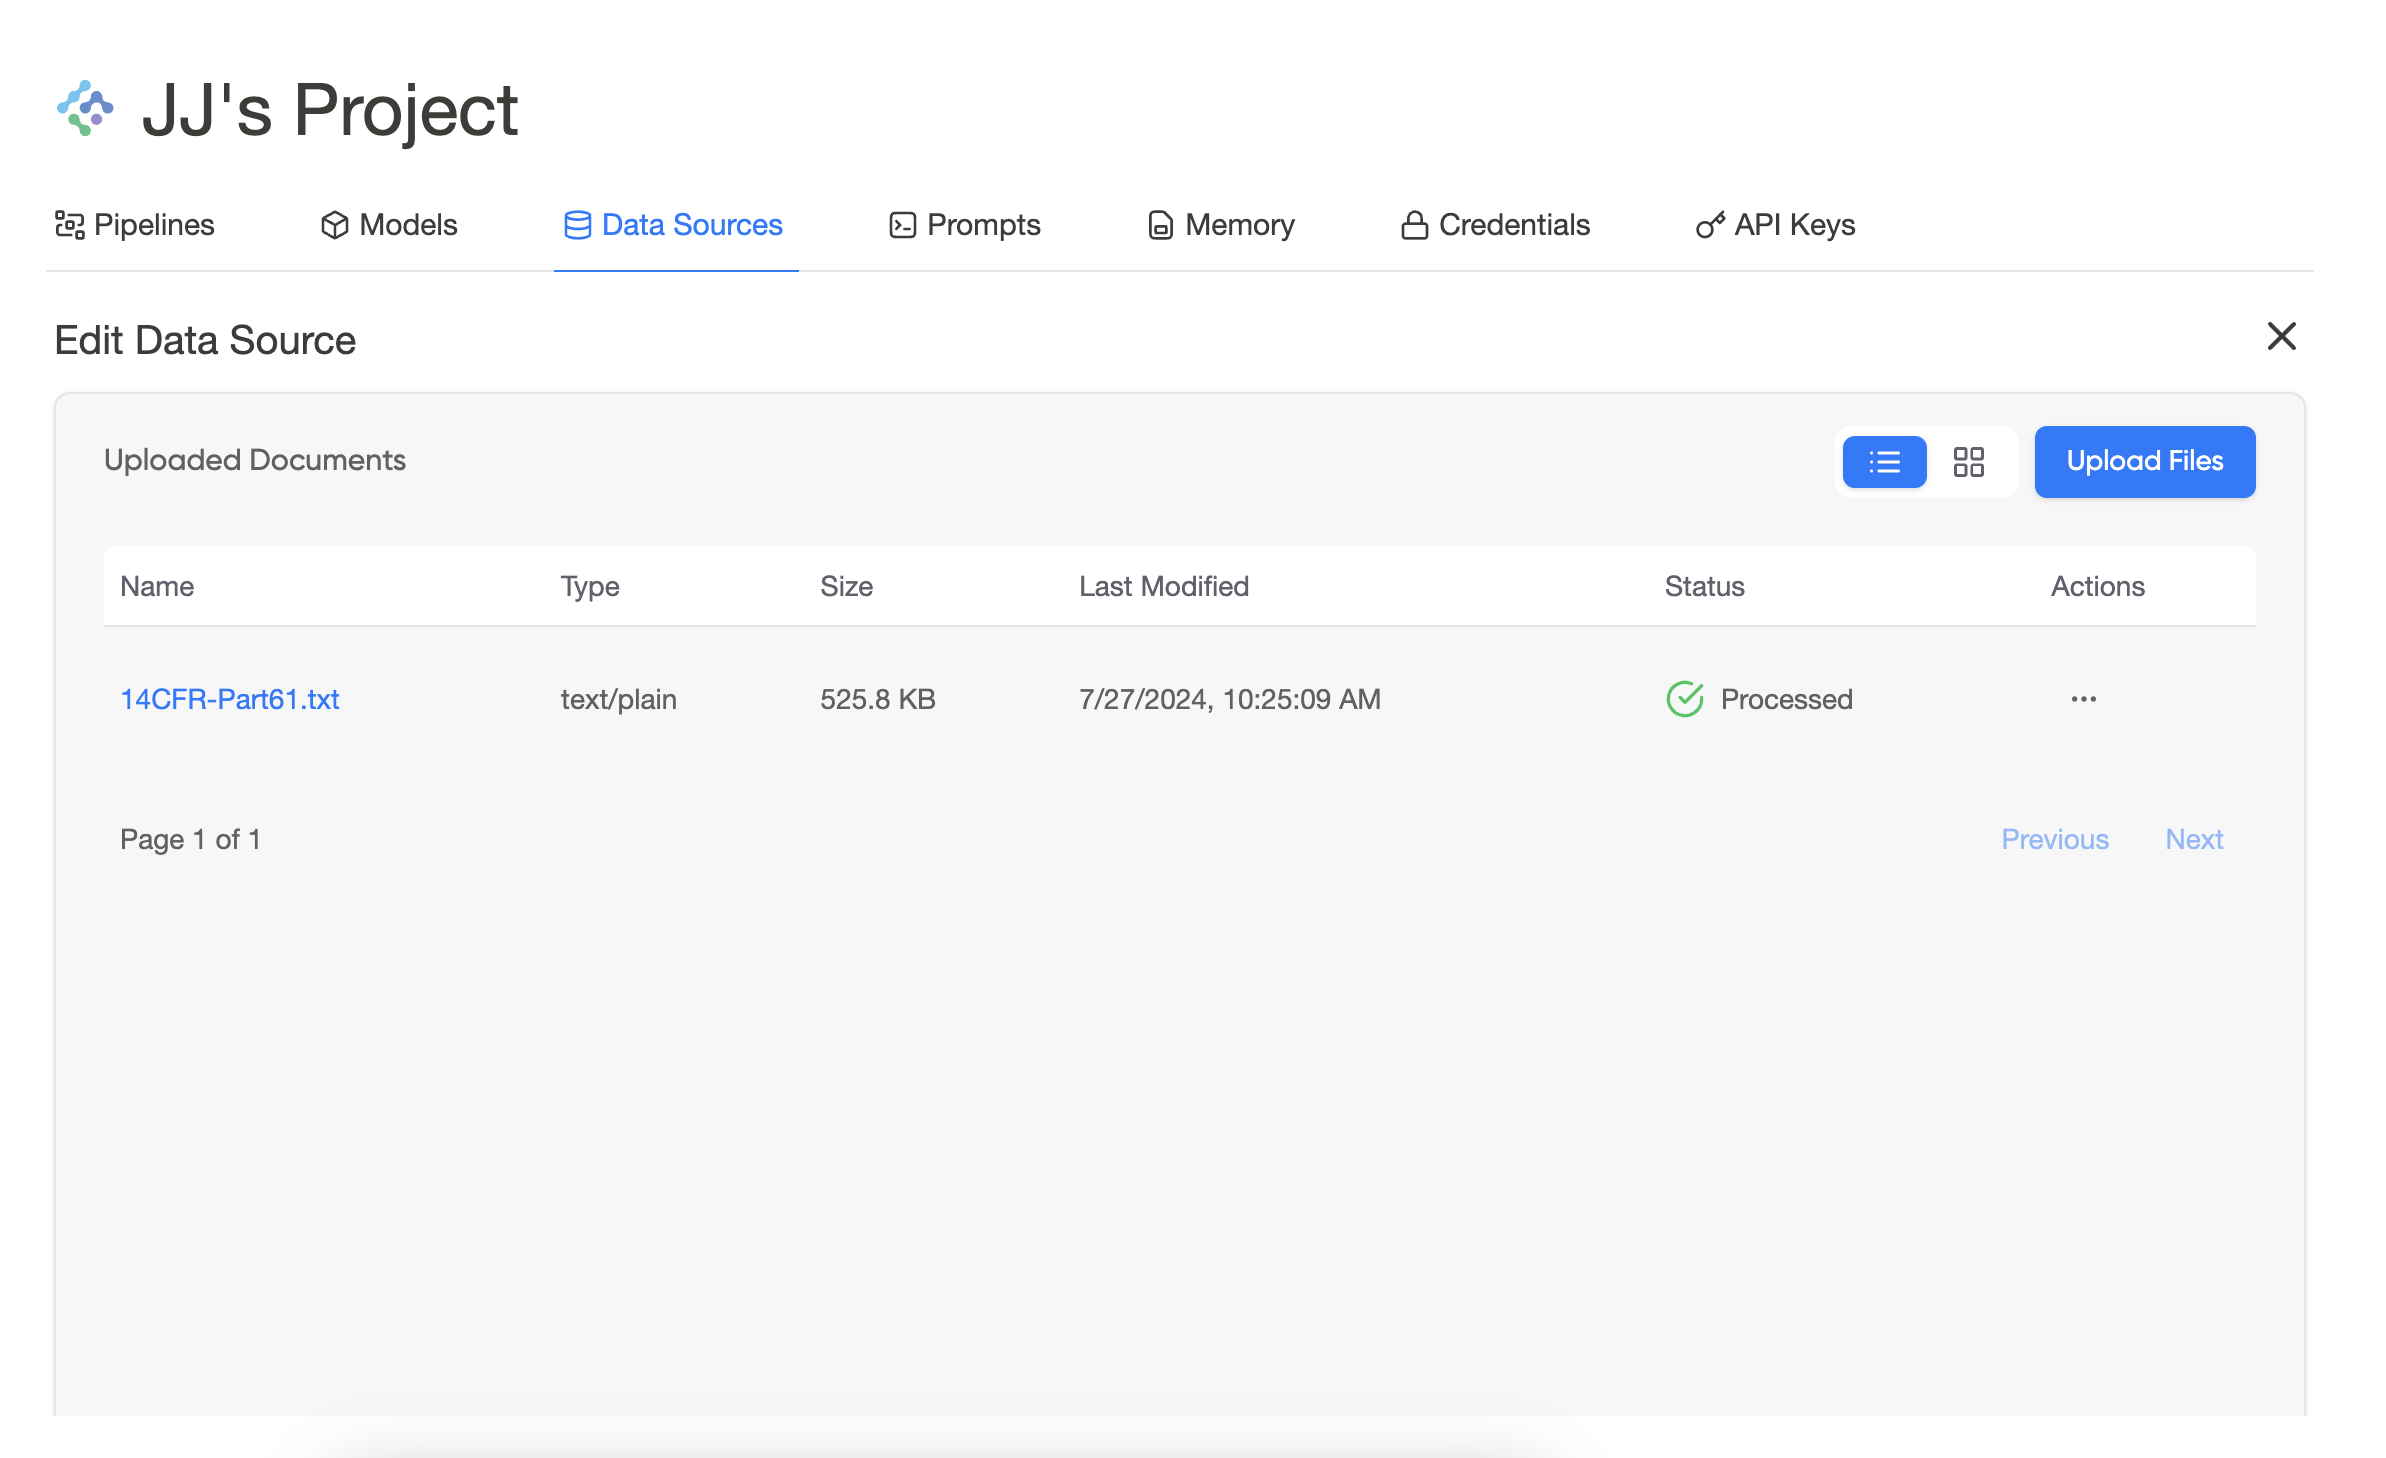Click the Upload Files button
Viewport: 2386px width, 1458px height.
[x=2145, y=461]
